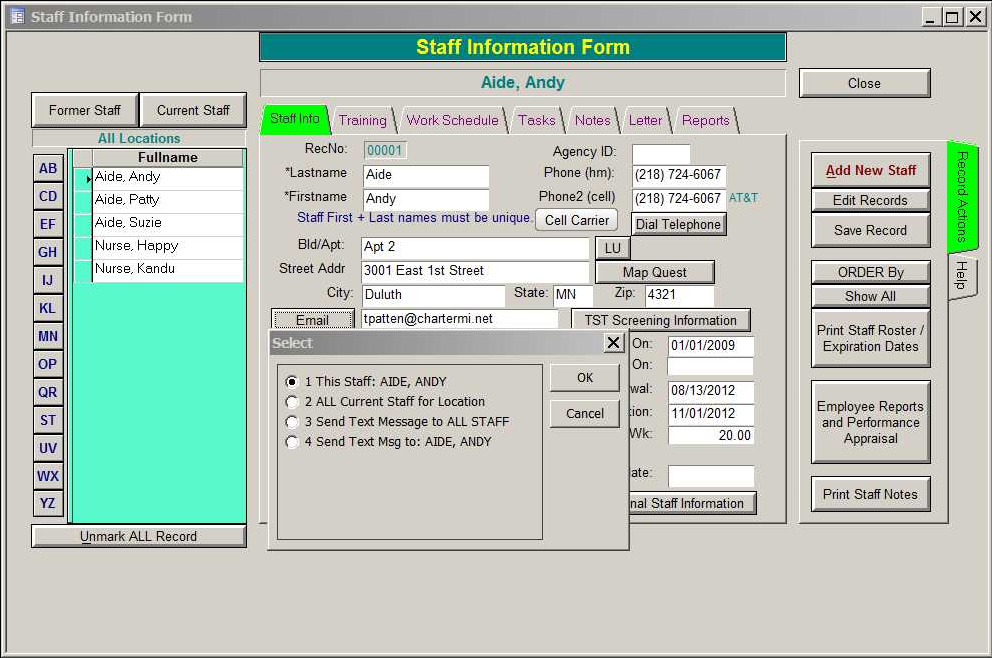Select radio option "1 This Staff: AIDE, ANDY"
The height and width of the screenshot is (658, 992).
pos(290,381)
